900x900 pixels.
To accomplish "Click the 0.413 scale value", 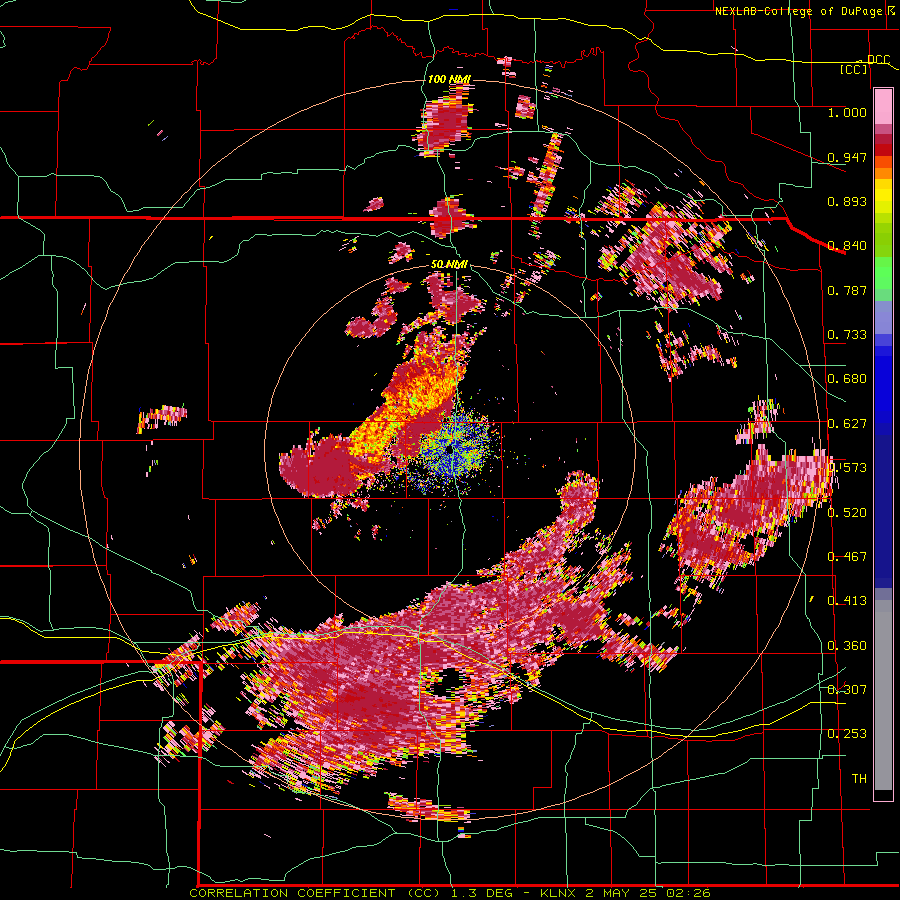I will click(x=847, y=601).
